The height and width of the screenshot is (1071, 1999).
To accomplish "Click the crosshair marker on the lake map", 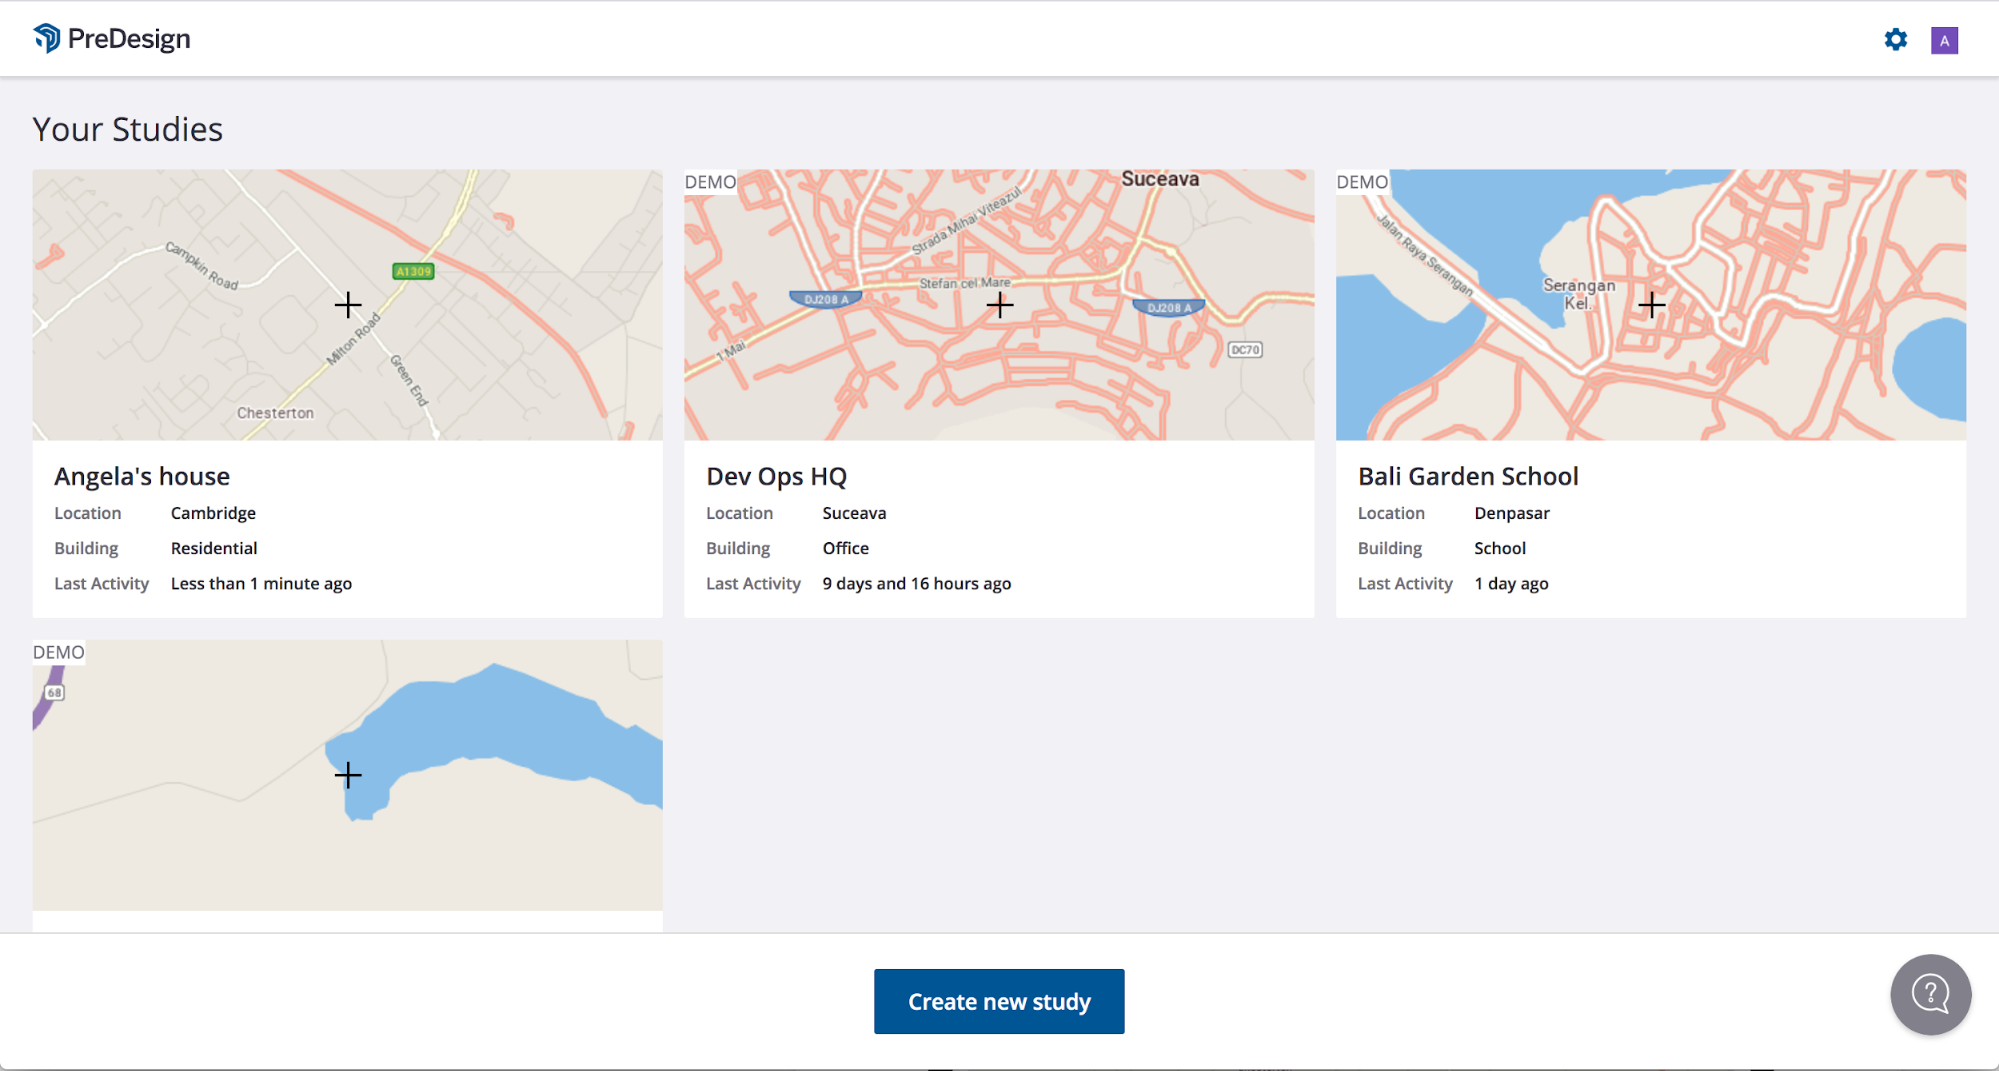I will click(348, 775).
